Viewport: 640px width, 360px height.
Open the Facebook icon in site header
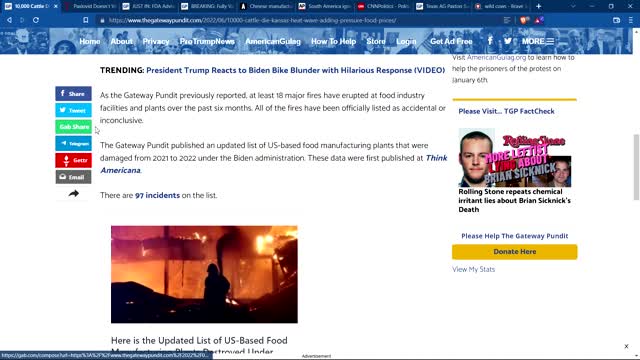pos(490,41)
